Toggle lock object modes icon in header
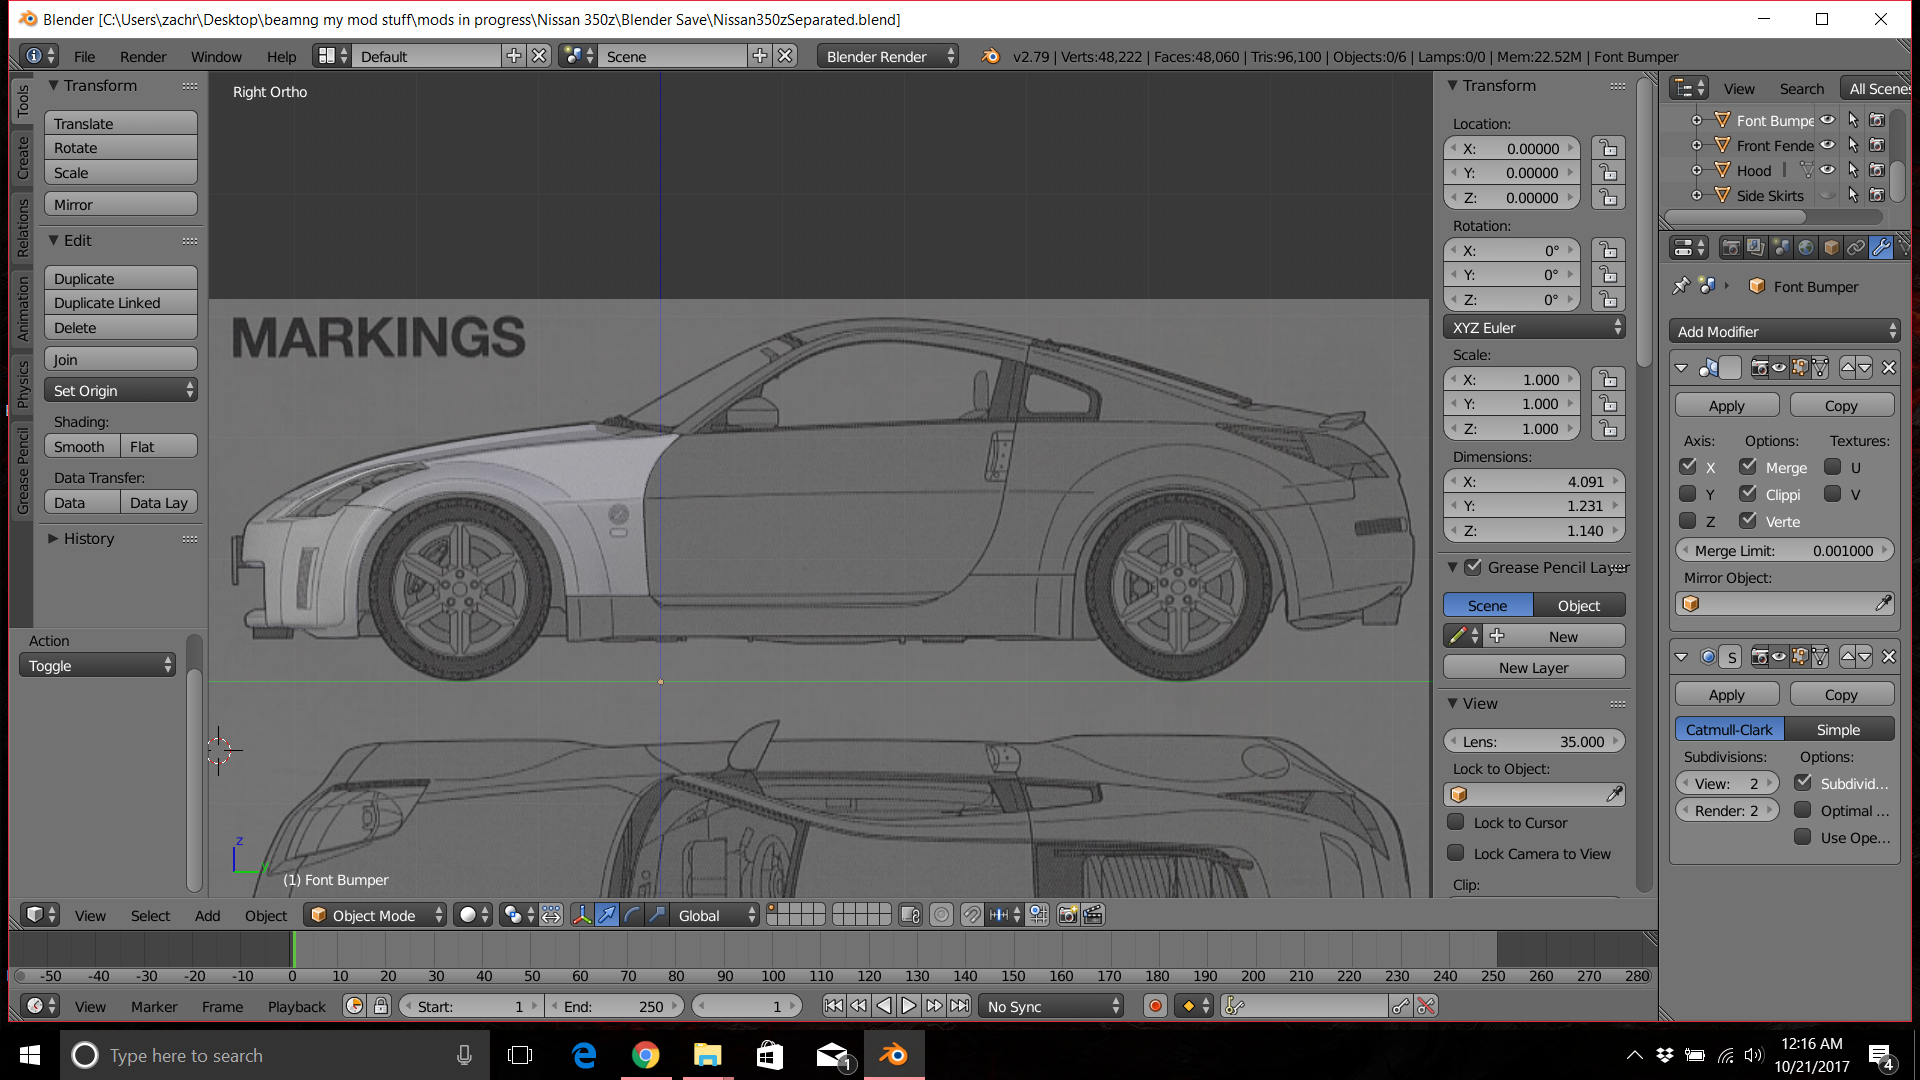 pos(910,915)
